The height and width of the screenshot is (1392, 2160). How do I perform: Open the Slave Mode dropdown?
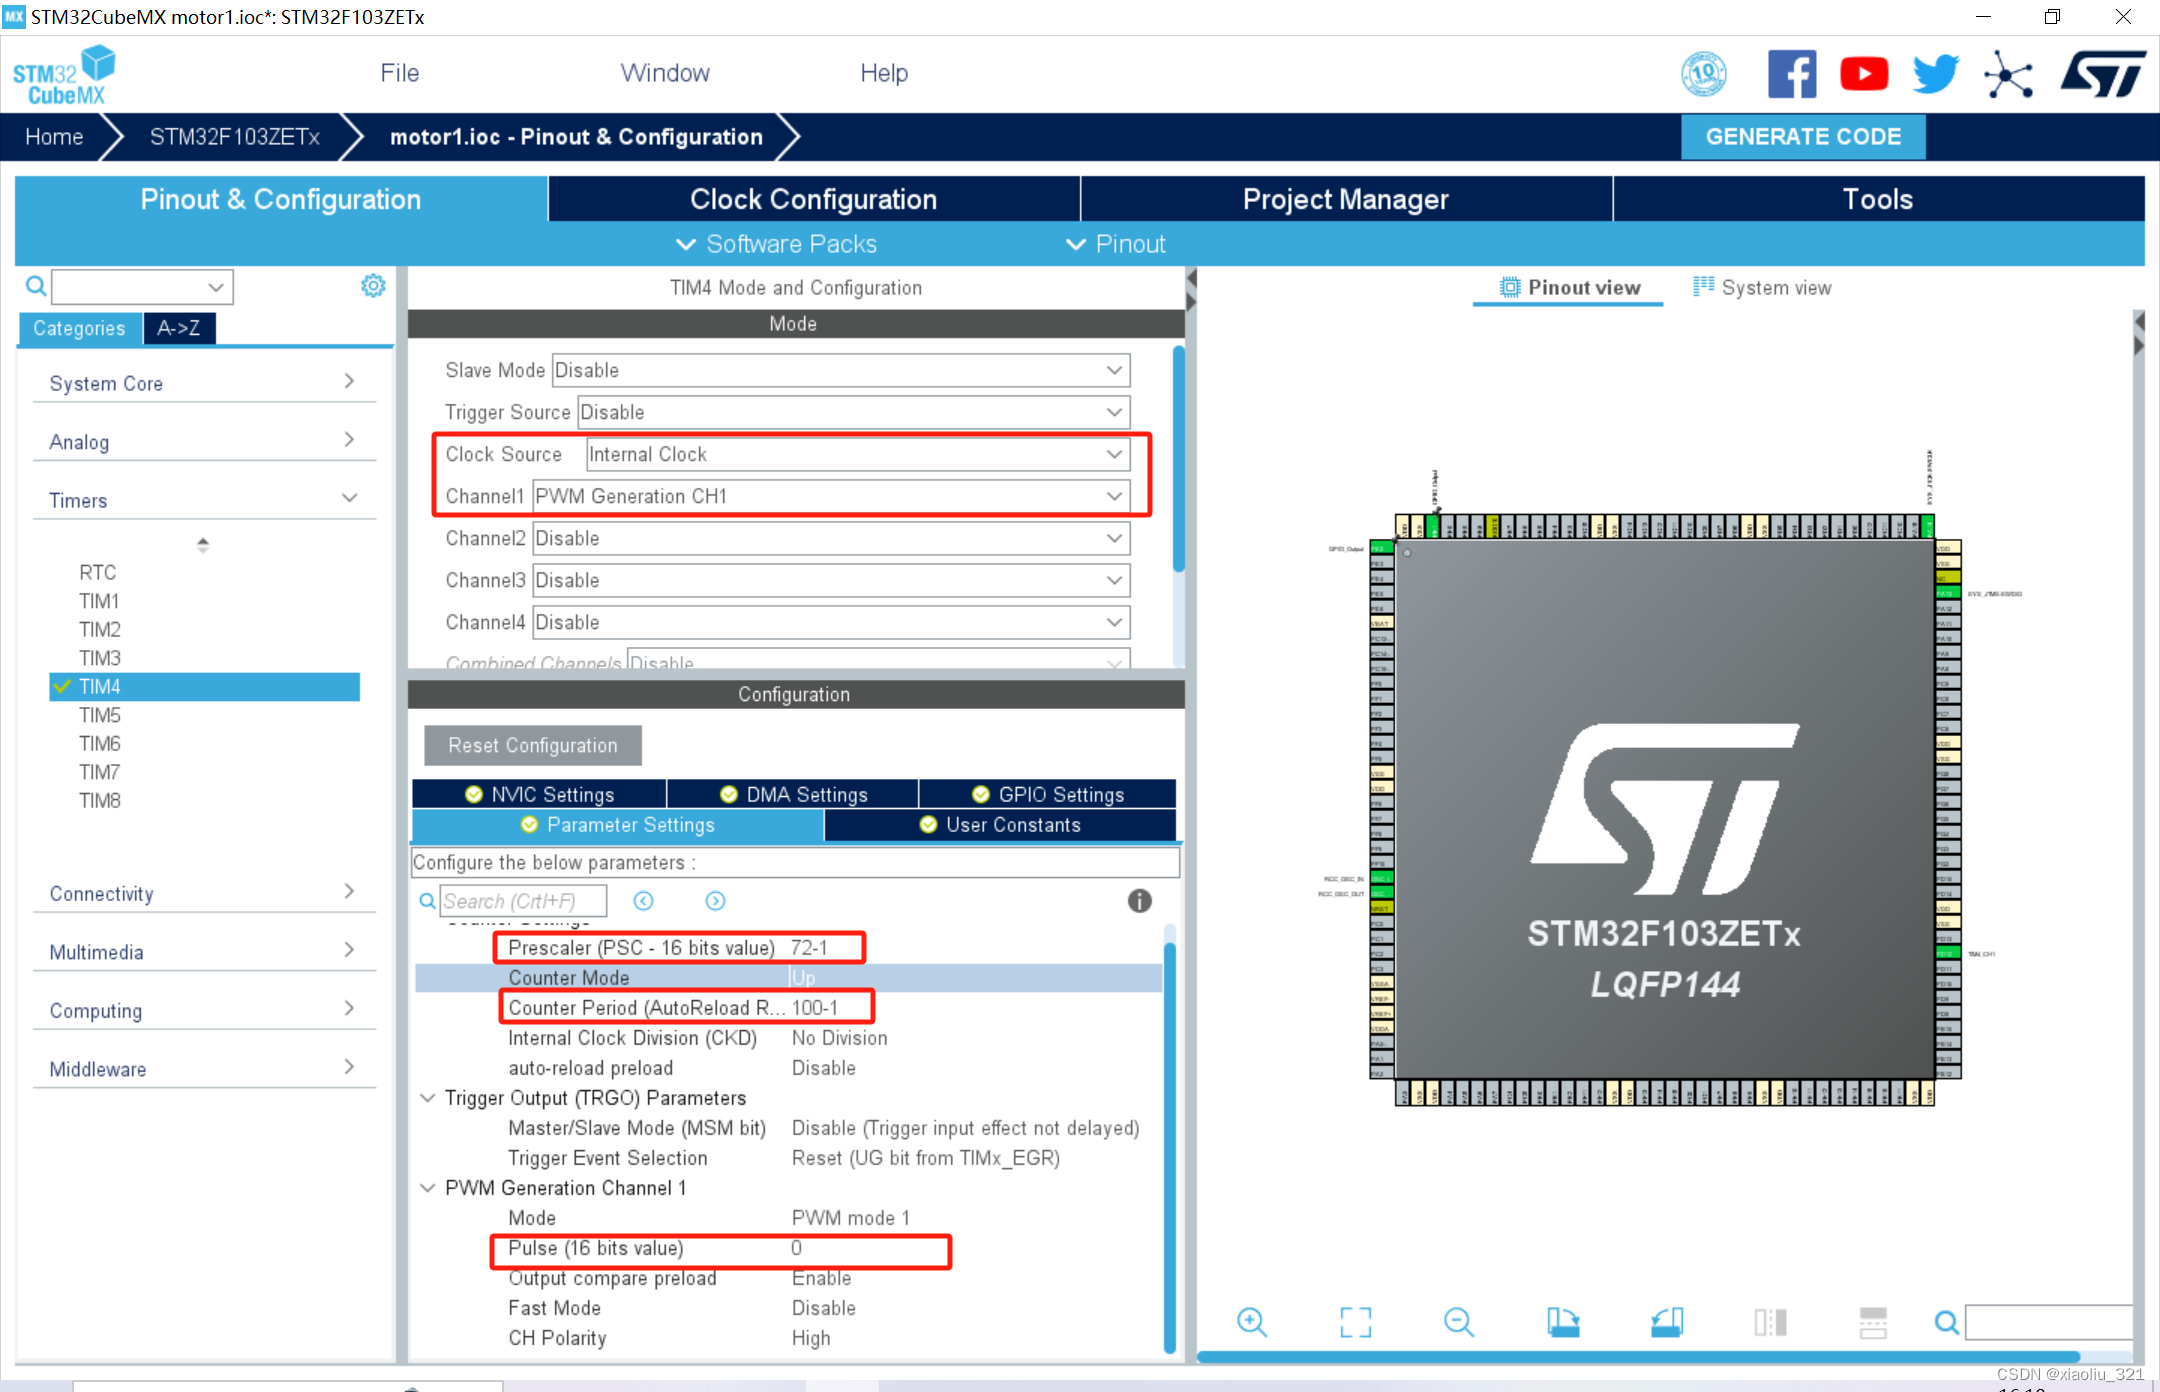pyautogui.click(x=1113, y=370)
